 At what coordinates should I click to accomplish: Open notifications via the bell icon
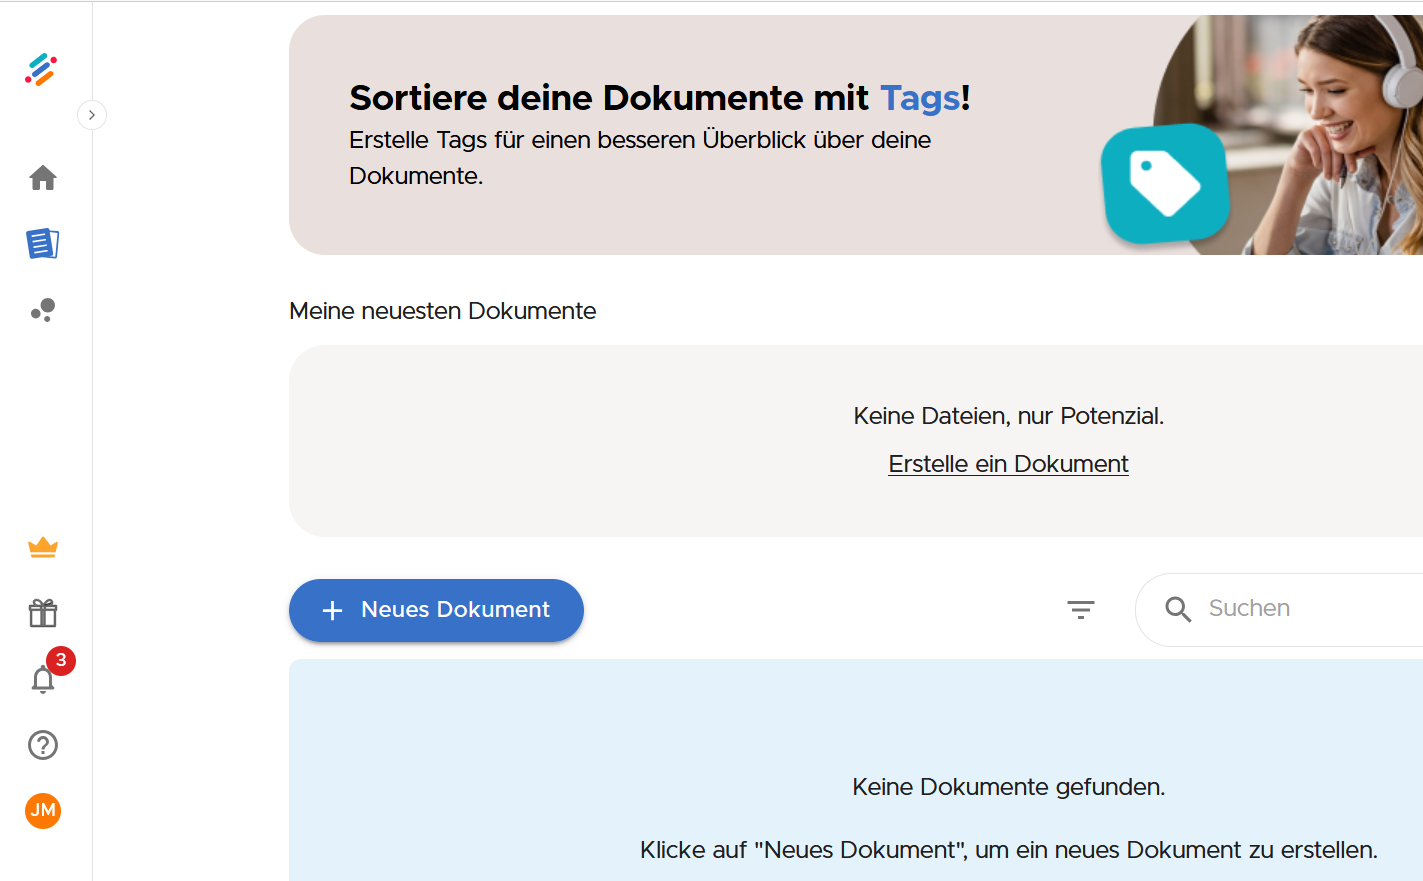click(x=42, y=680)
